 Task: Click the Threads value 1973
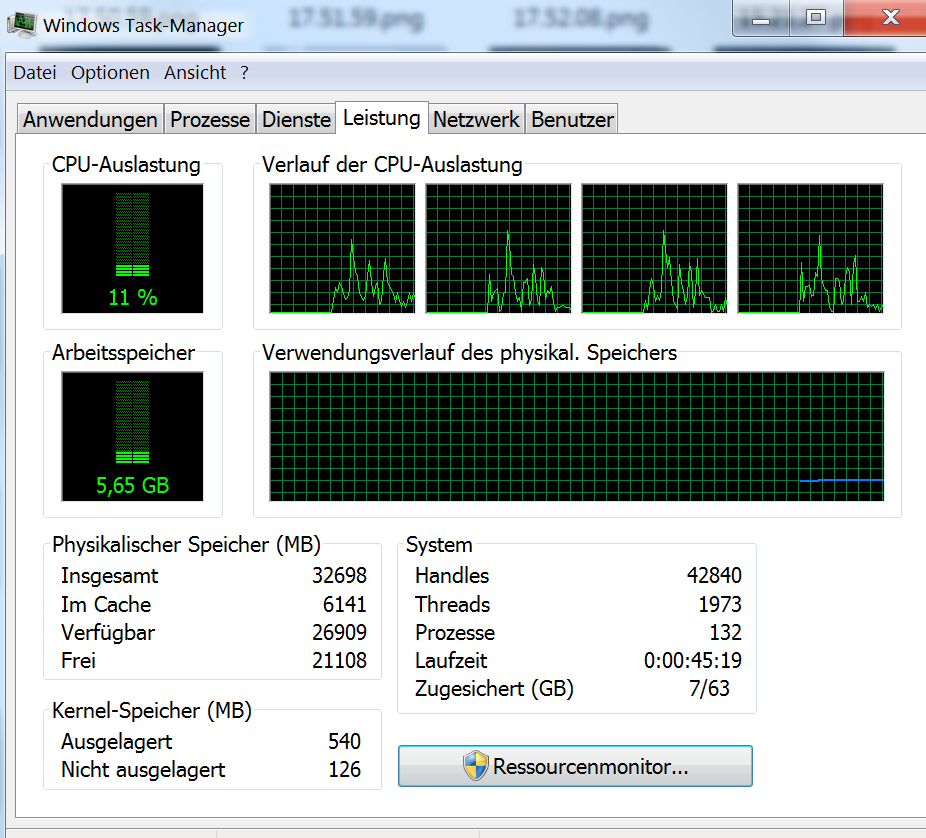(x=720, y=604)
